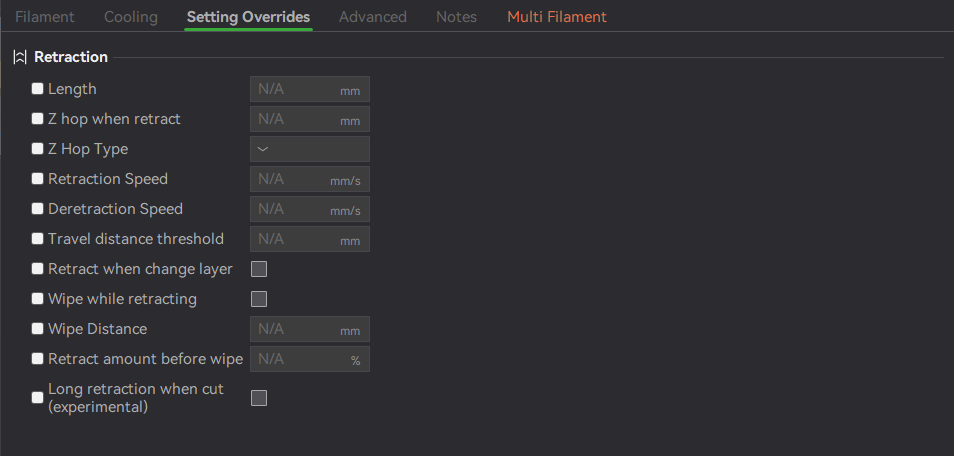This screenshot has width=954, height=456.
Task: Go to the Advanced tab
Action: tap(373, 17)
